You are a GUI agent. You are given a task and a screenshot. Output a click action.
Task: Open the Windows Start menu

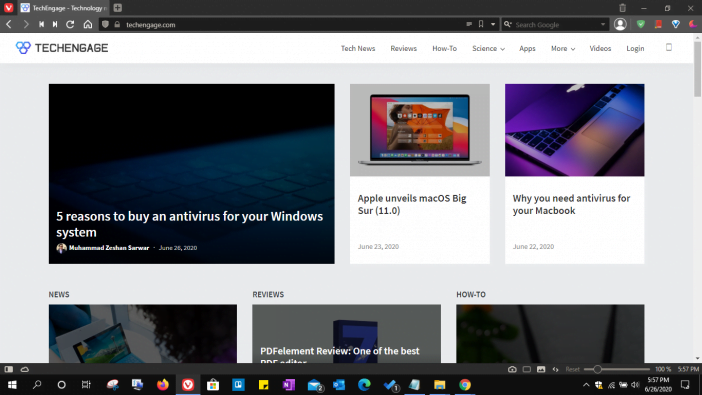pyautogui.click(x=12, y=385)
